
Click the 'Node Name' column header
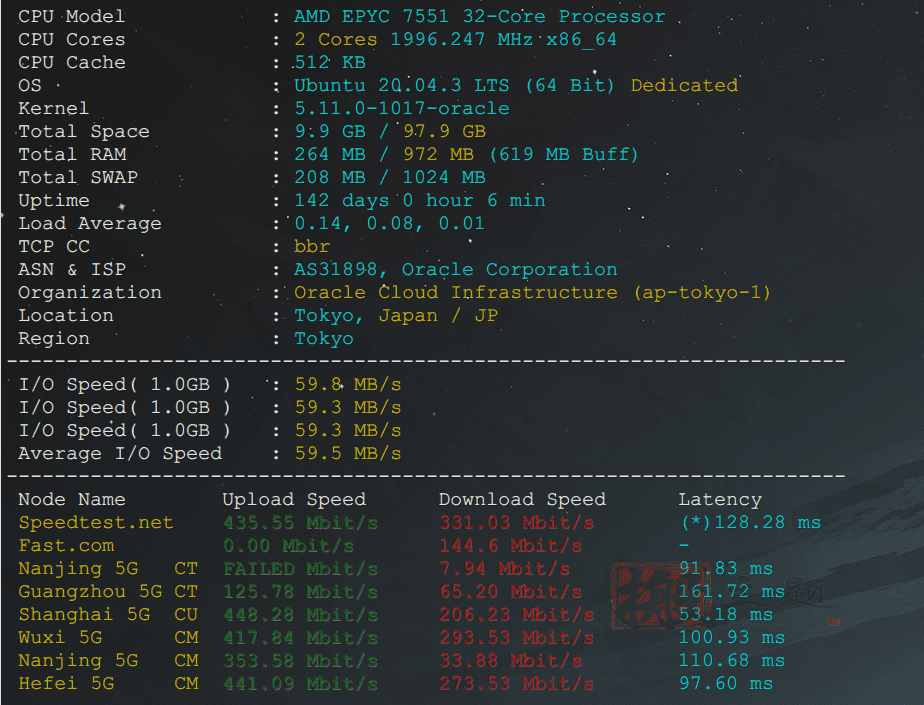point(72,499)
